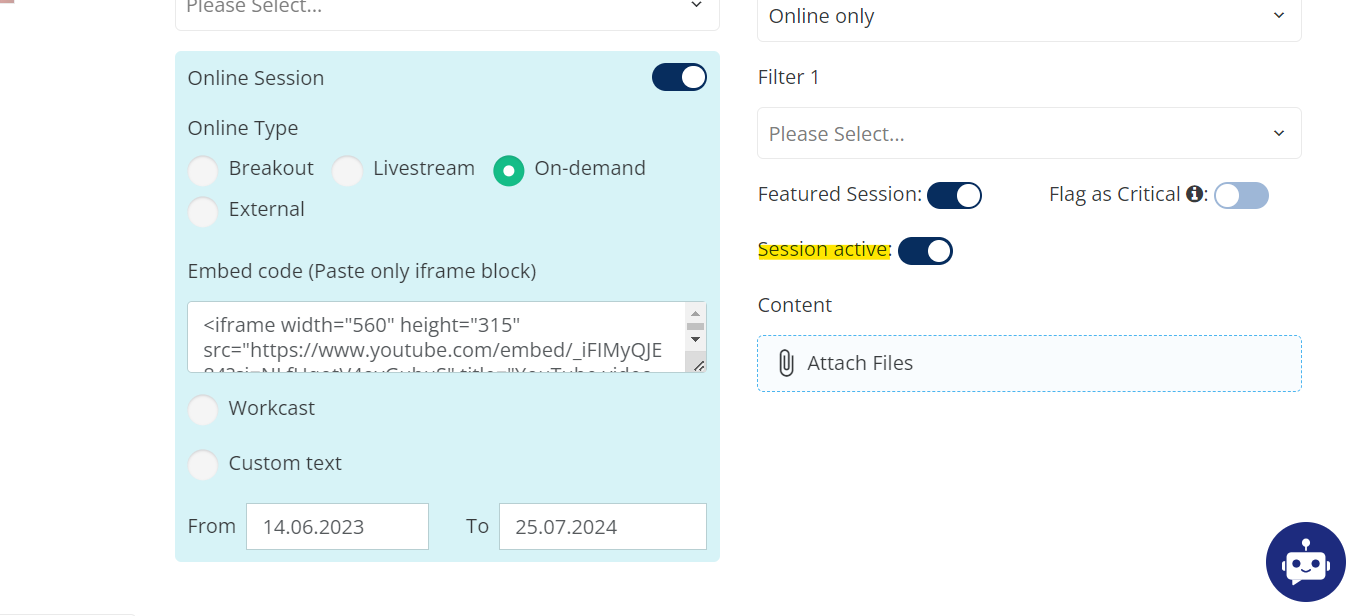Click the From date field

tap(337, 526)
